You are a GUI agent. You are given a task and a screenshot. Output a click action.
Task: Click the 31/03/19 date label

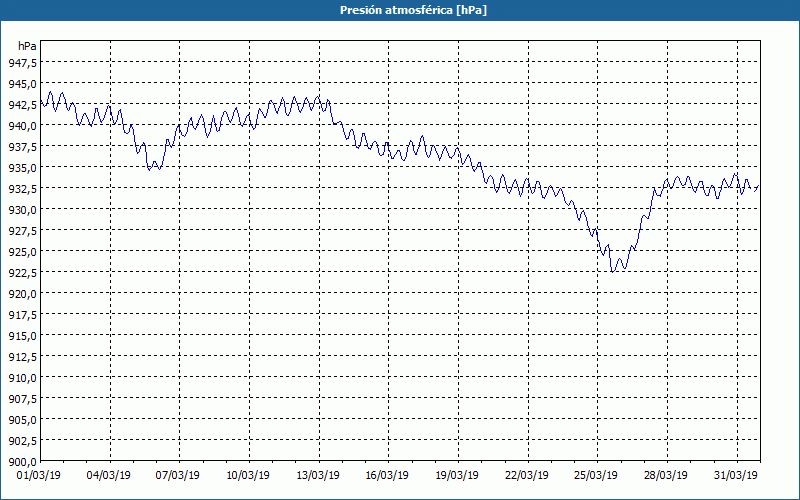pyautogui.click(x=737, y=475)
